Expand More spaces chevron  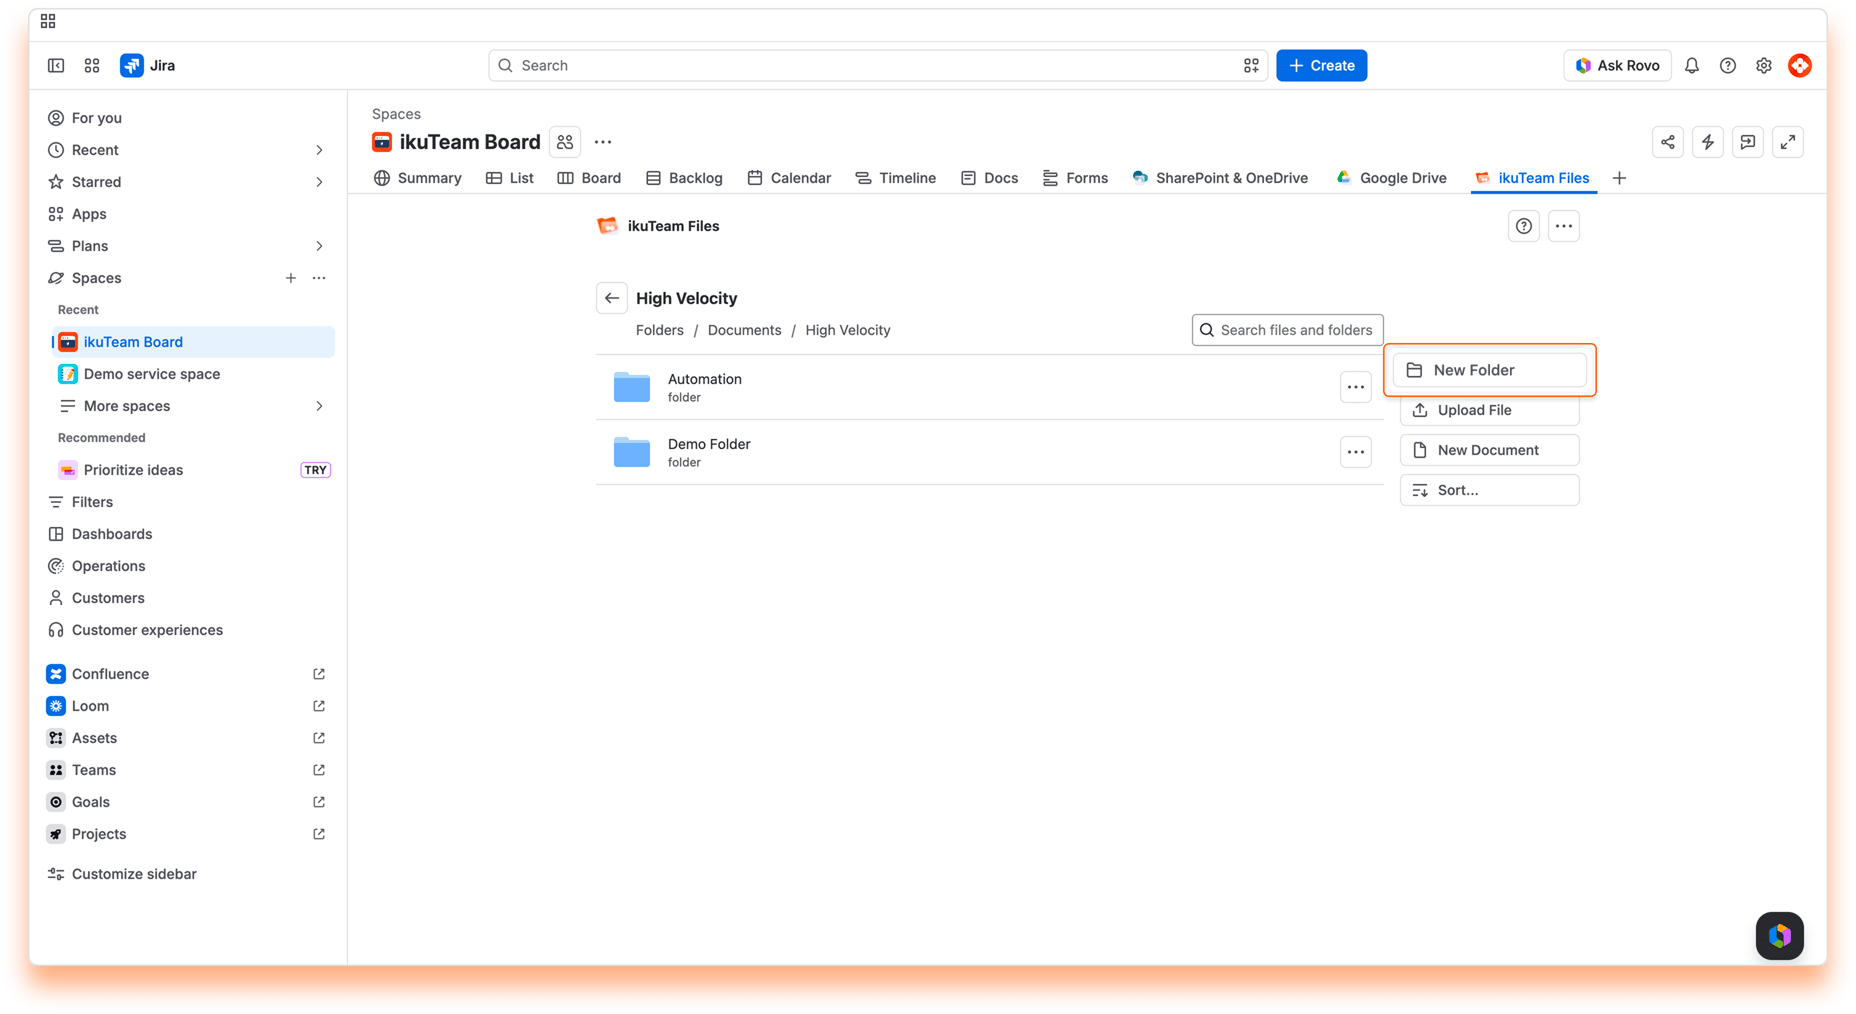click(x=319, y=406)
